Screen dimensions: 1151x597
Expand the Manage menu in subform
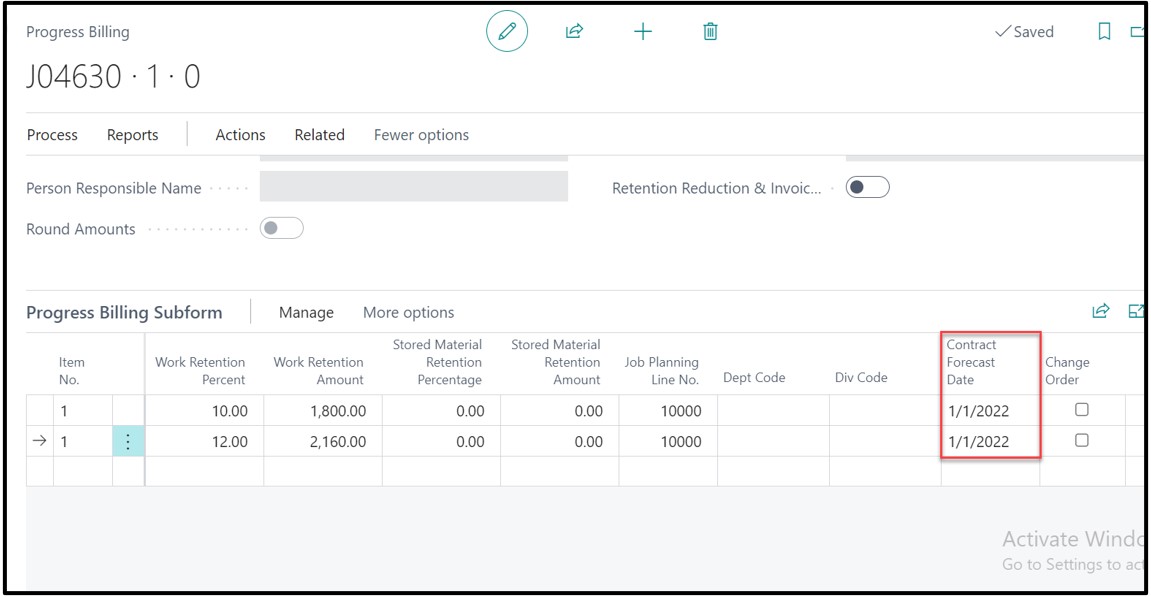306,313
